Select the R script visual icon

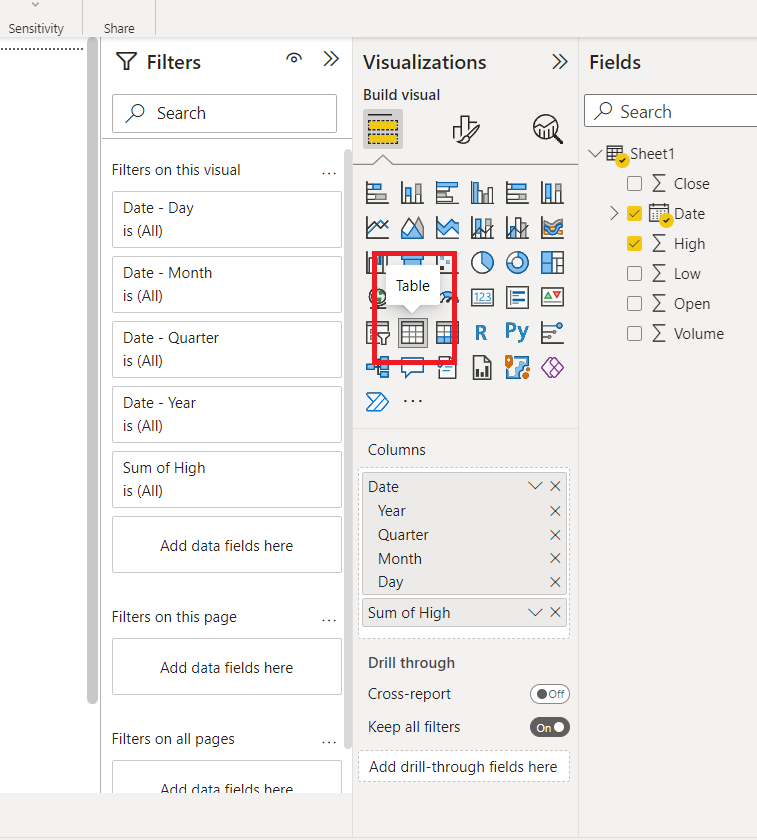tap(482, 332)
